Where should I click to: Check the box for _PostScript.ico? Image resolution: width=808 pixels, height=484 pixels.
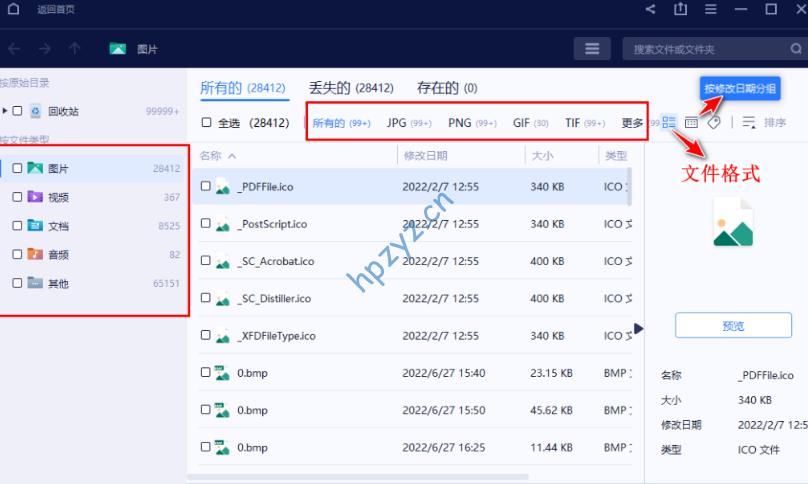point(206,224)
